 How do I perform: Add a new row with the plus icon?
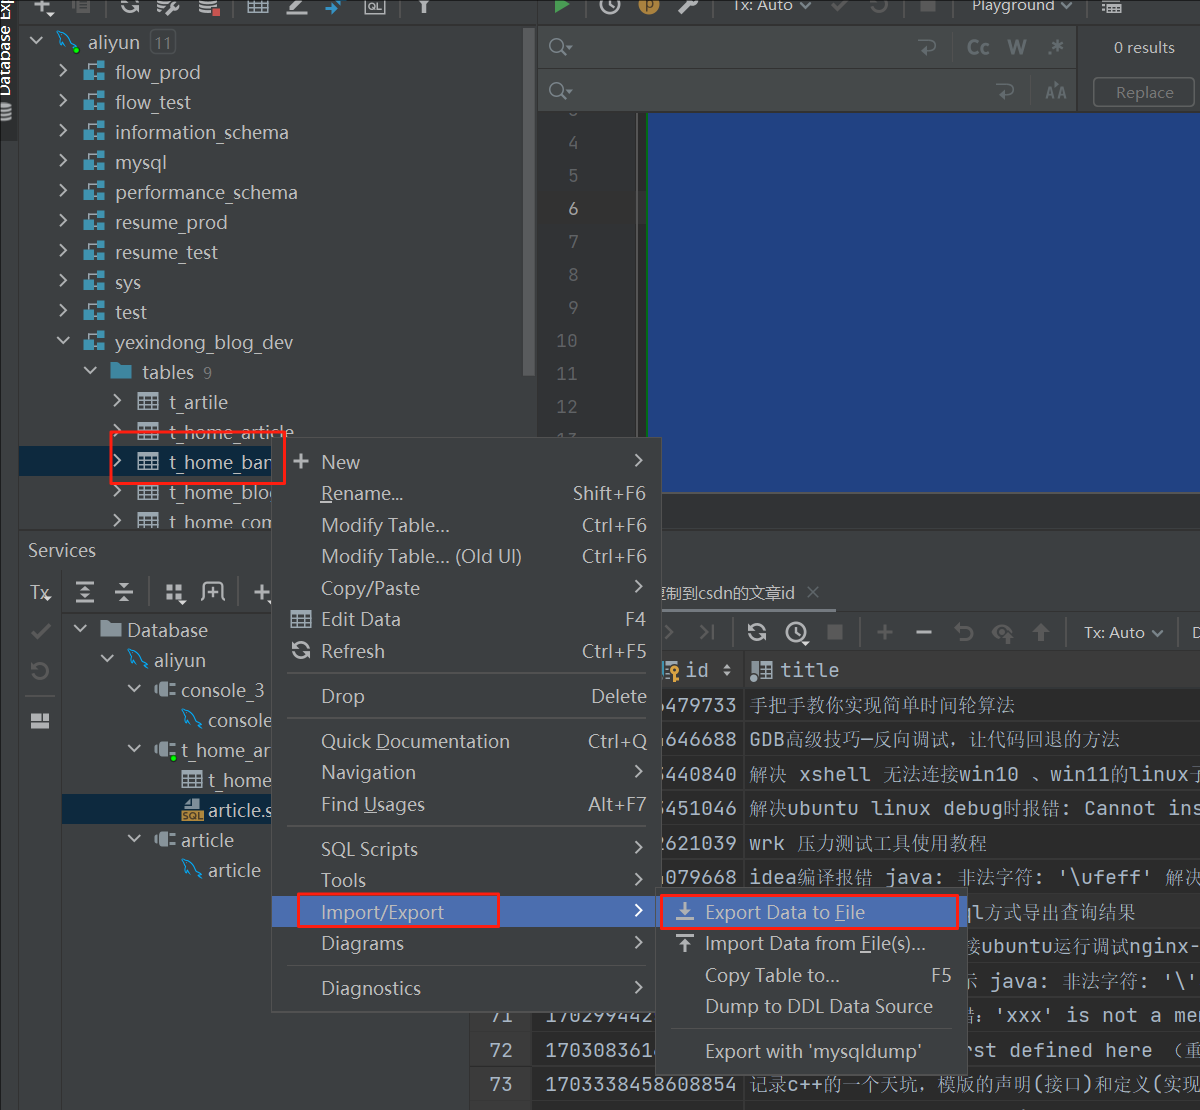click(x=883, y=632)
